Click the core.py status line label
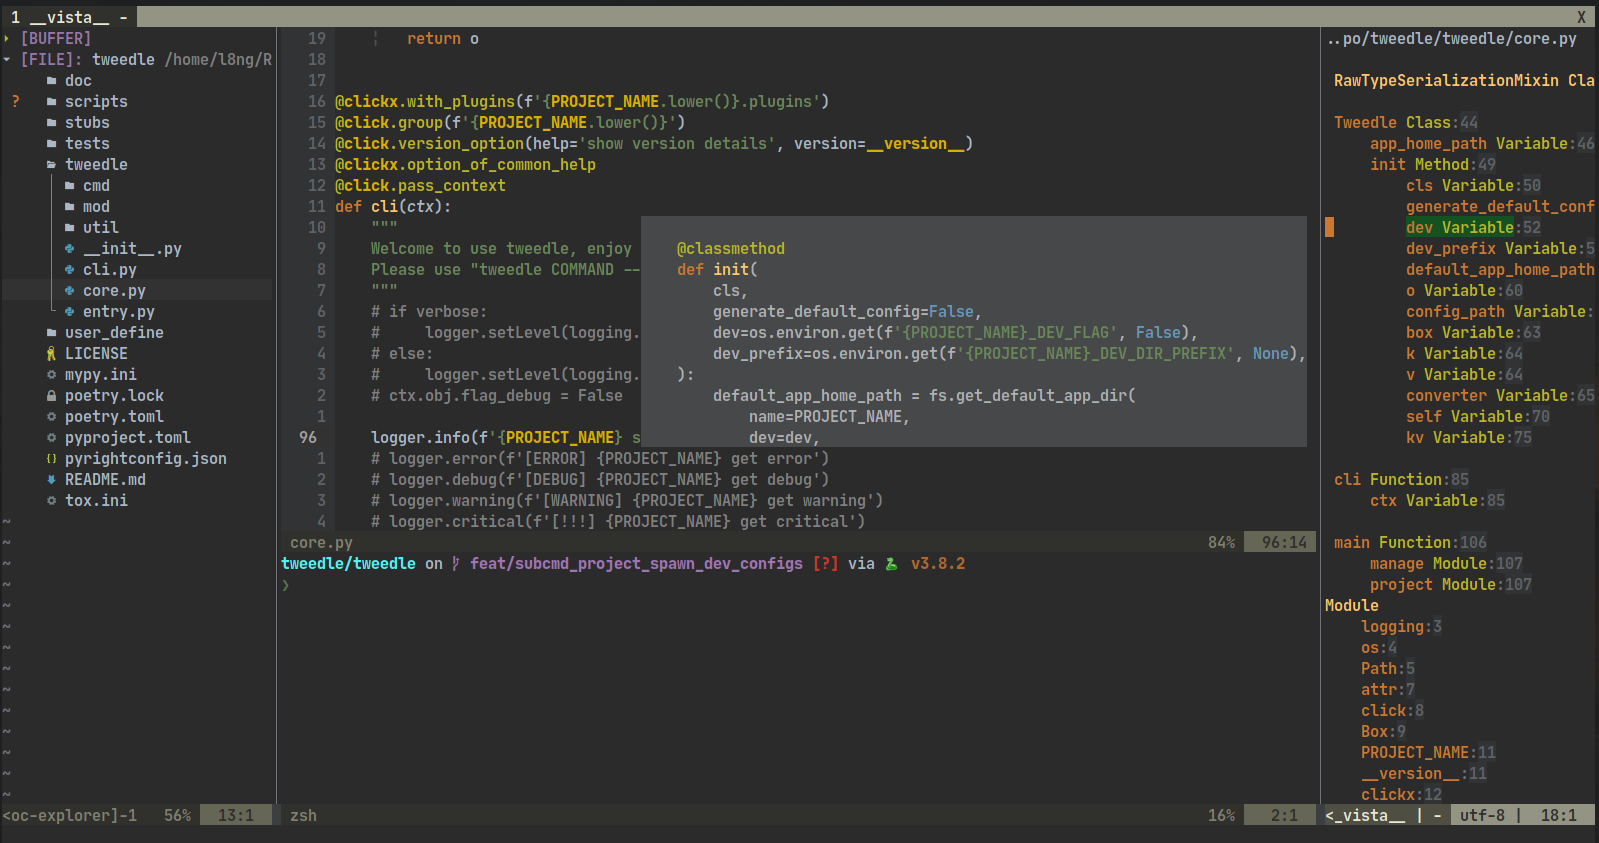The width and height of the screenshot is (1599, 843). click(321, 543)
